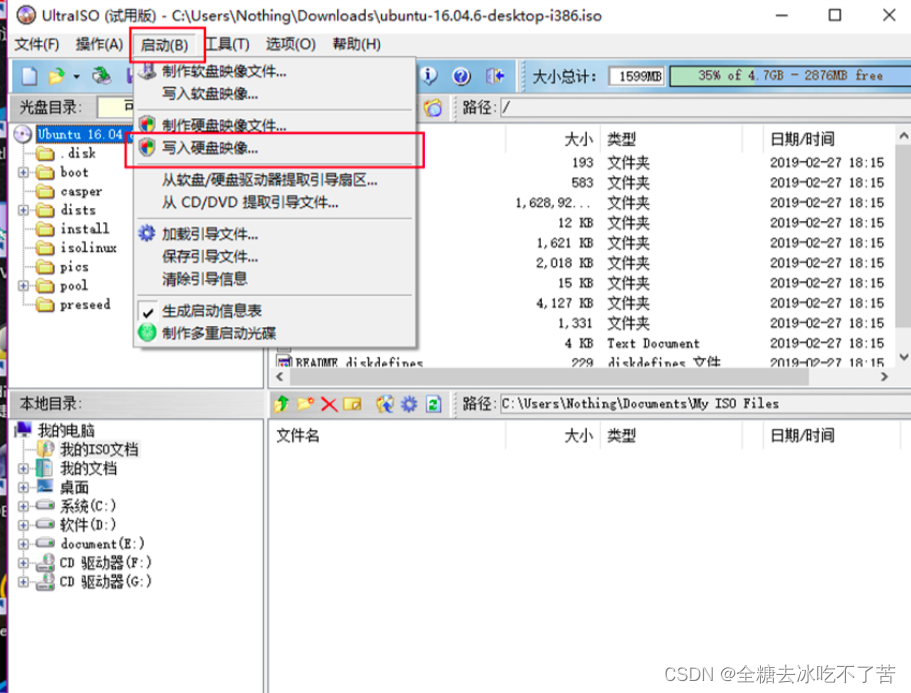Click the disc path field showing /
This screenshot has height=693, width=911.
(x=705, y=107)
